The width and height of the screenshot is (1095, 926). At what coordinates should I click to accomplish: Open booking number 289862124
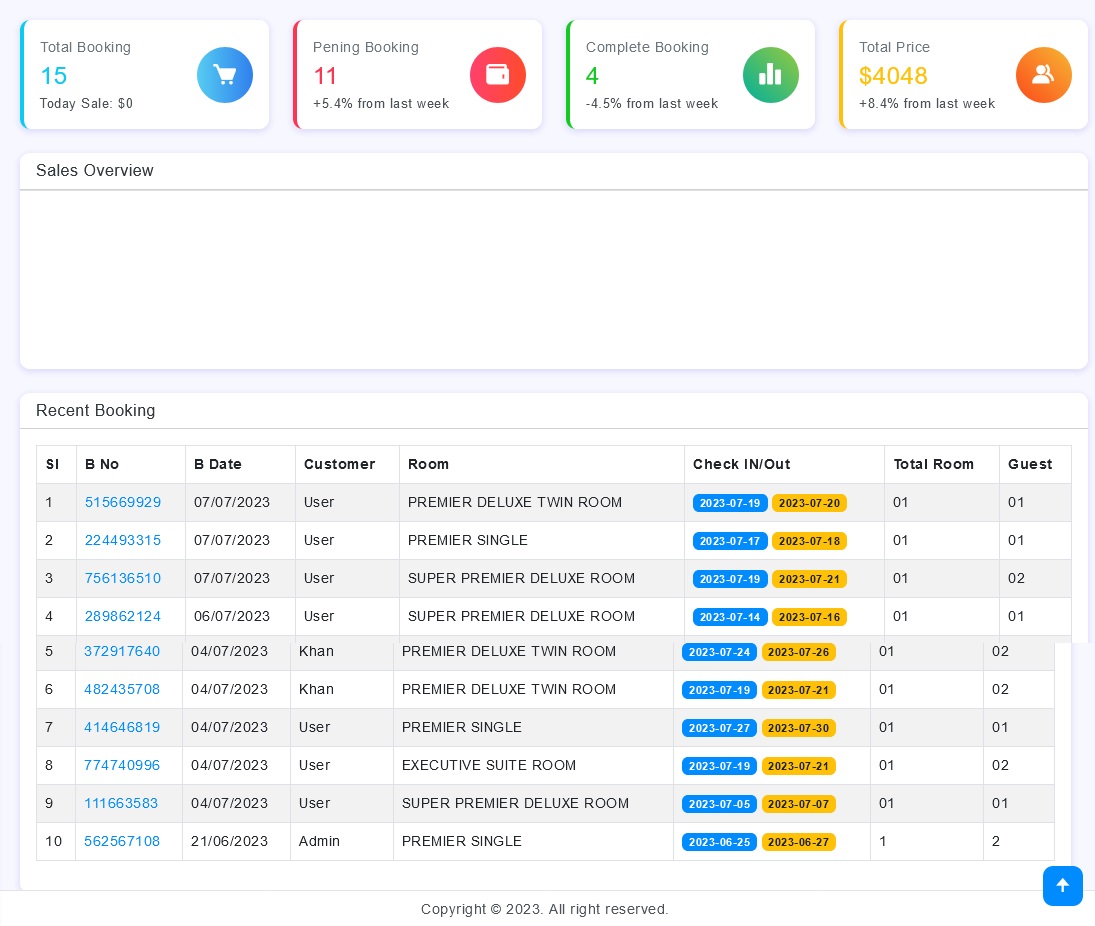(x=123, y=616)
